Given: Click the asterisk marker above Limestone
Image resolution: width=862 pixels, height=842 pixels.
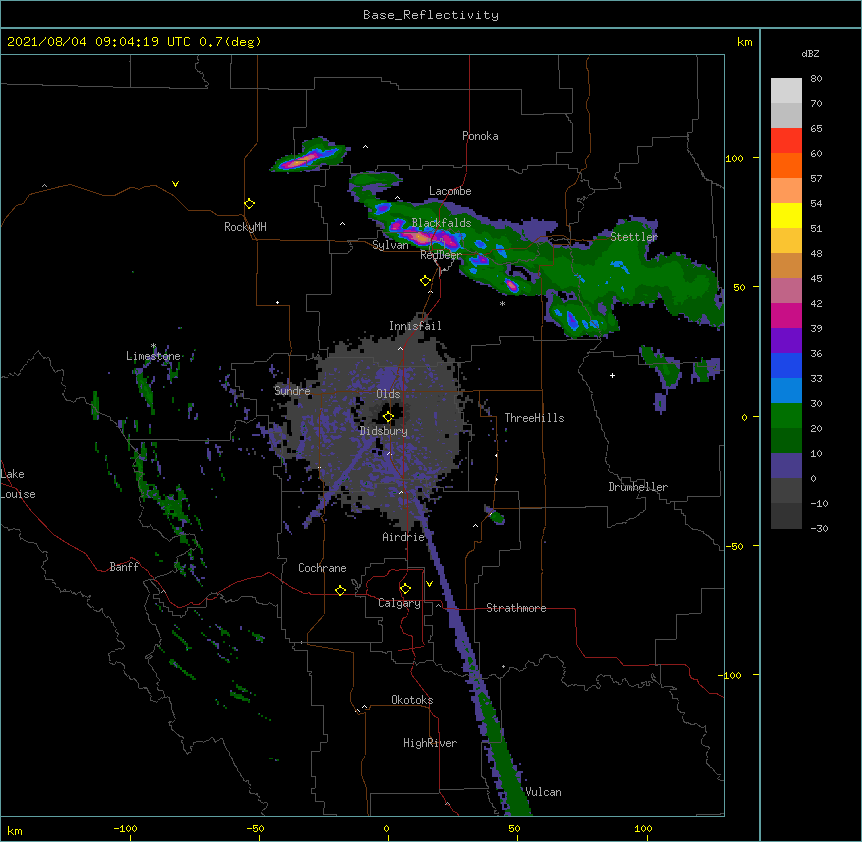Looking at the screenshot, I should (153, 346).
